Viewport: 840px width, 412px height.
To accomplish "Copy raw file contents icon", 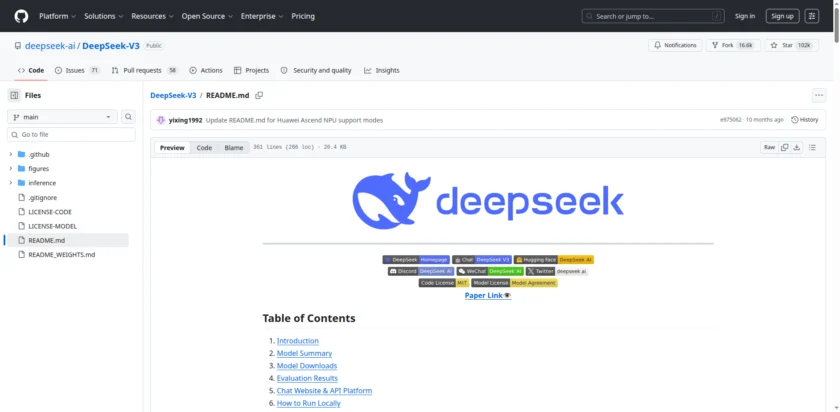I will (784, 147).
